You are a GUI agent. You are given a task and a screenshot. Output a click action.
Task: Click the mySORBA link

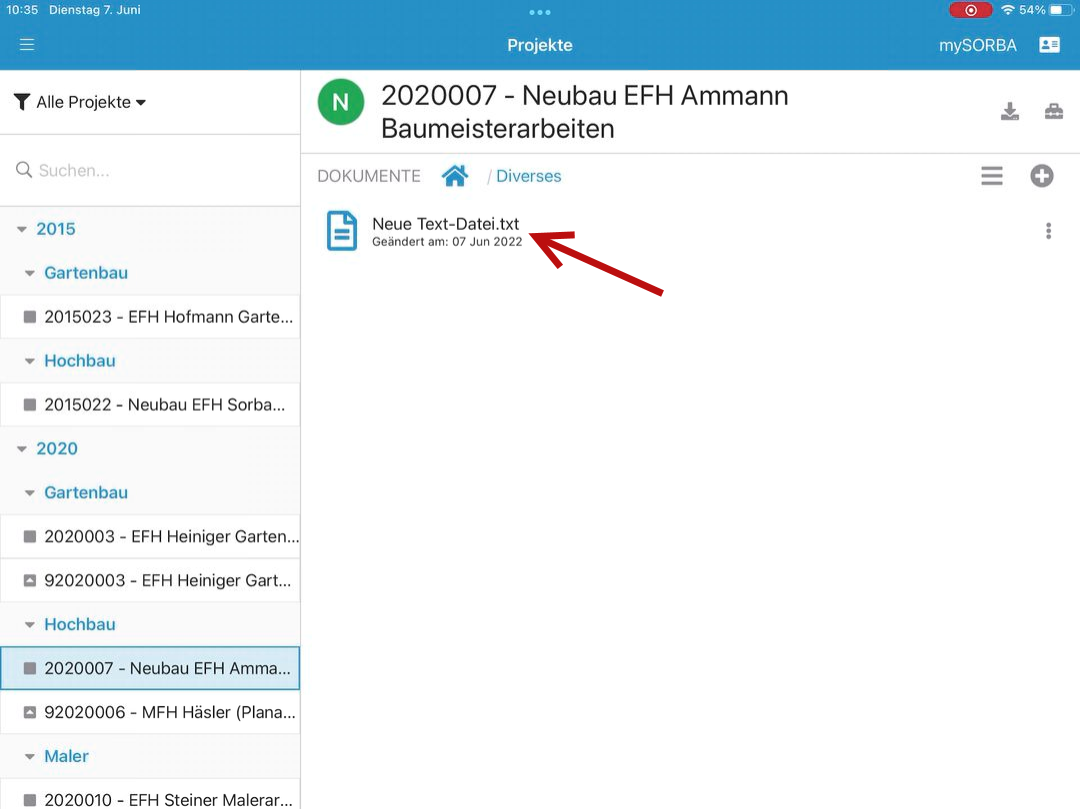pyautogui.click(x=977, y=45)
